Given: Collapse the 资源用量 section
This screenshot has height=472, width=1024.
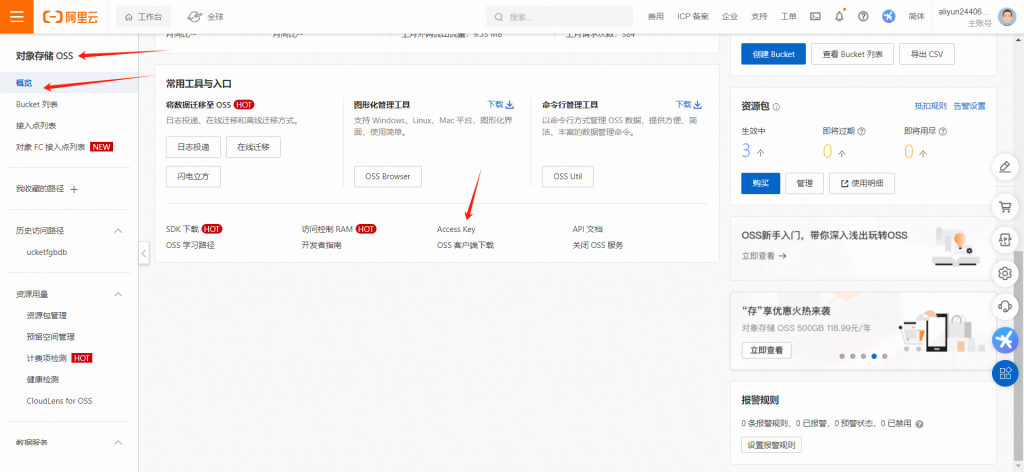Looking at the screenshot, I should tap(118, 294).
